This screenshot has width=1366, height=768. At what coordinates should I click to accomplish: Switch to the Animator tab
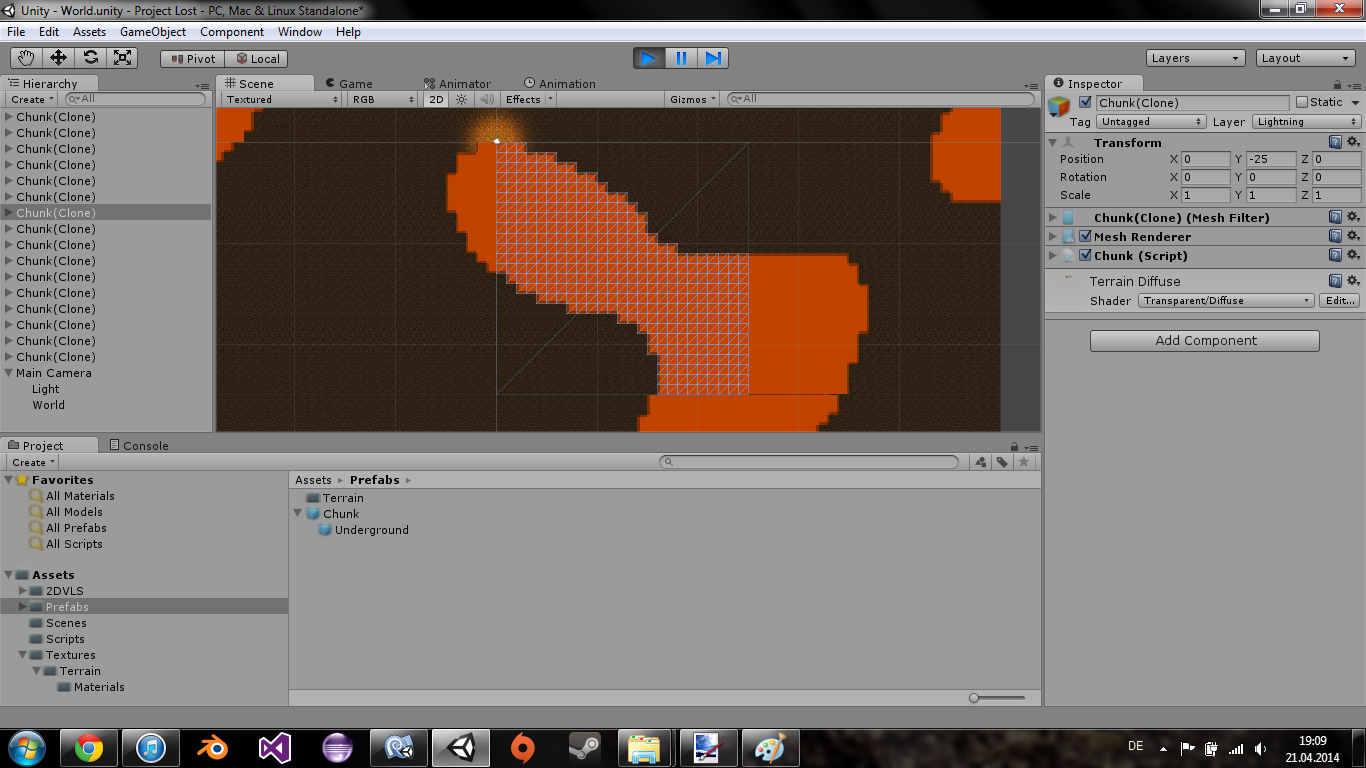click(457, 84)
